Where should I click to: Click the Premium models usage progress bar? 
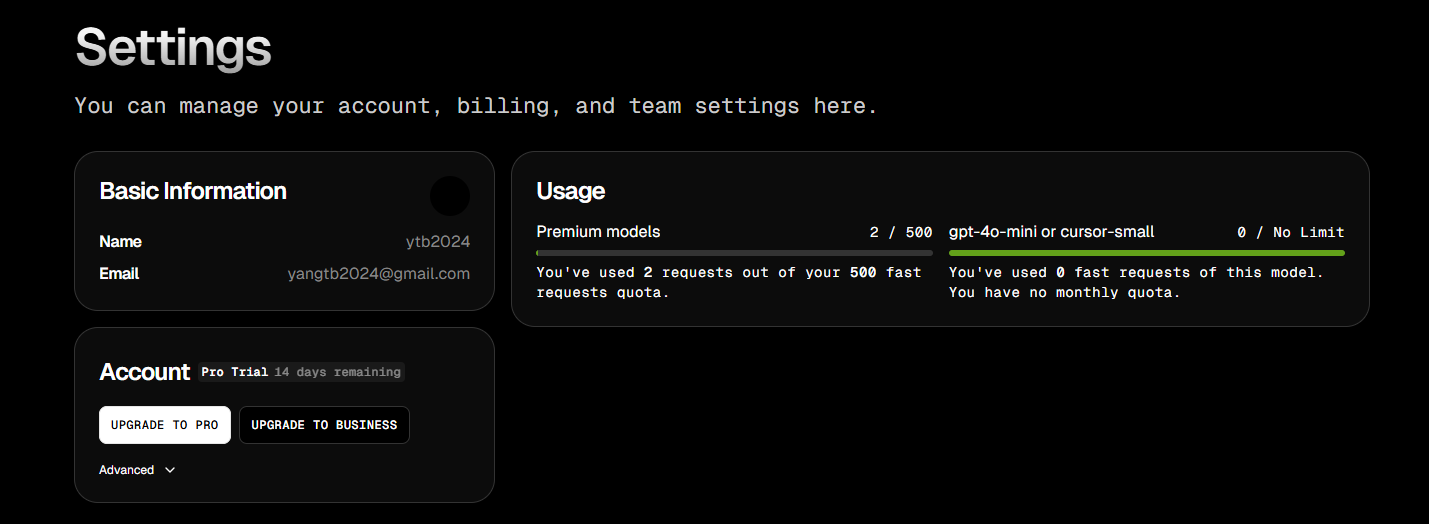734,253
